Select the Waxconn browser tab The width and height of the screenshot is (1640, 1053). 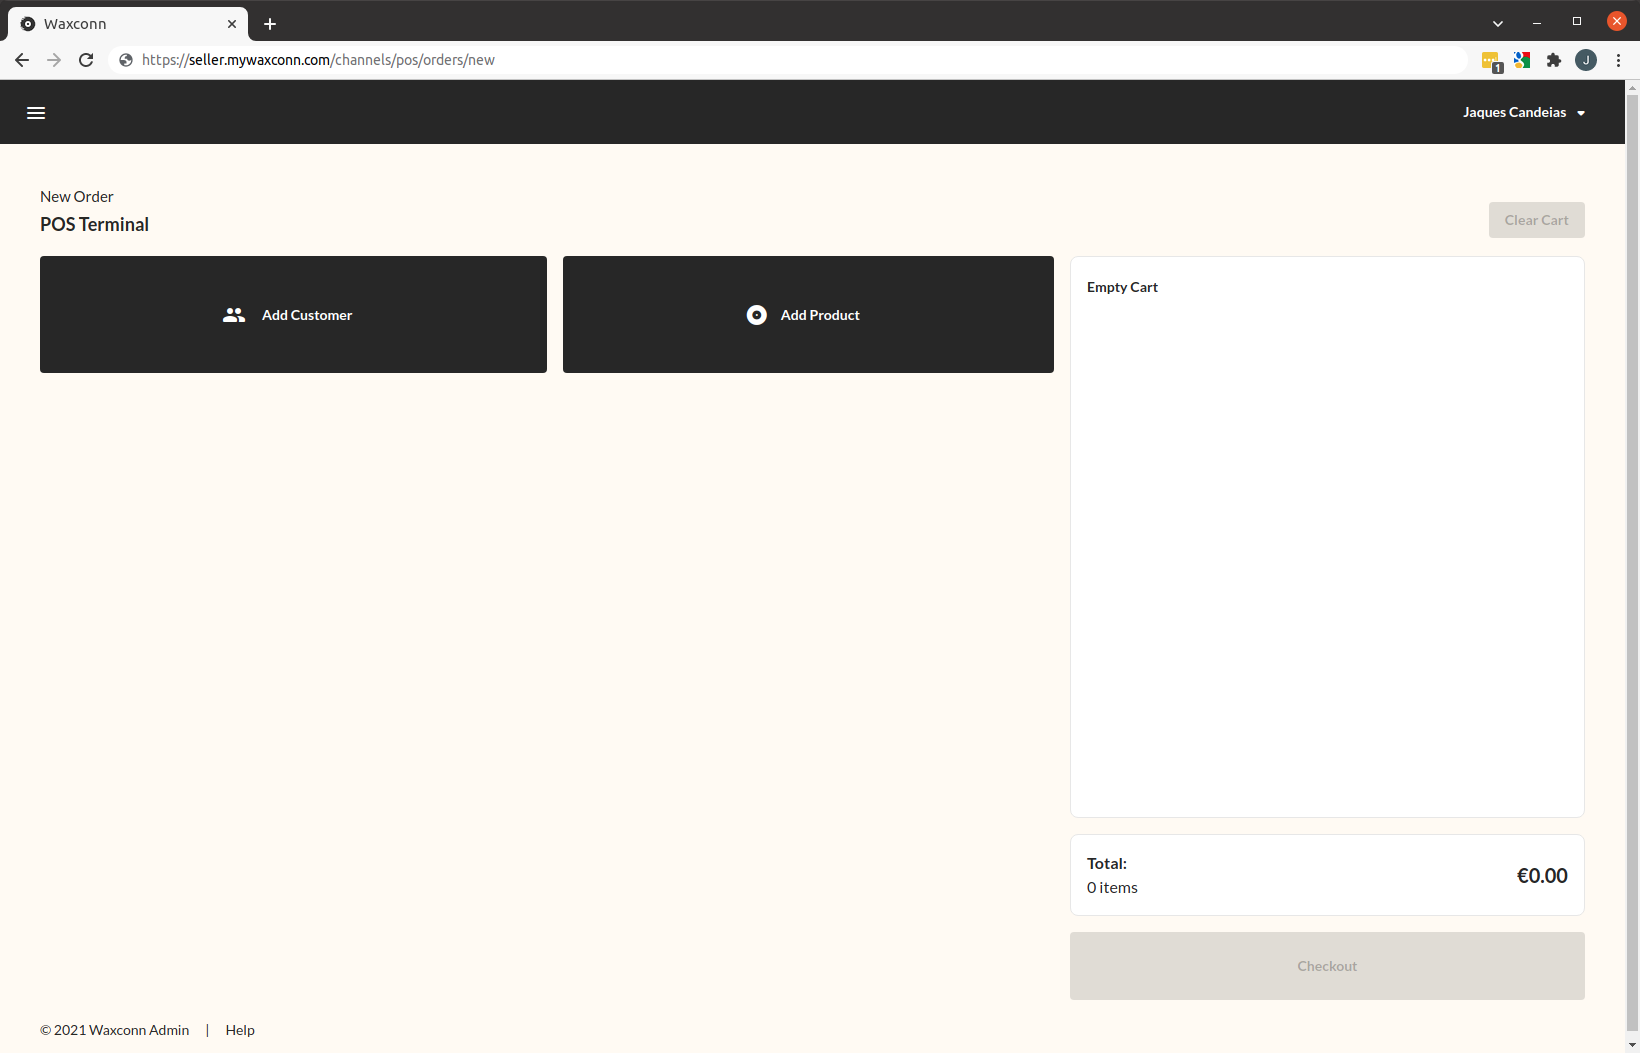tap(120, 23)
